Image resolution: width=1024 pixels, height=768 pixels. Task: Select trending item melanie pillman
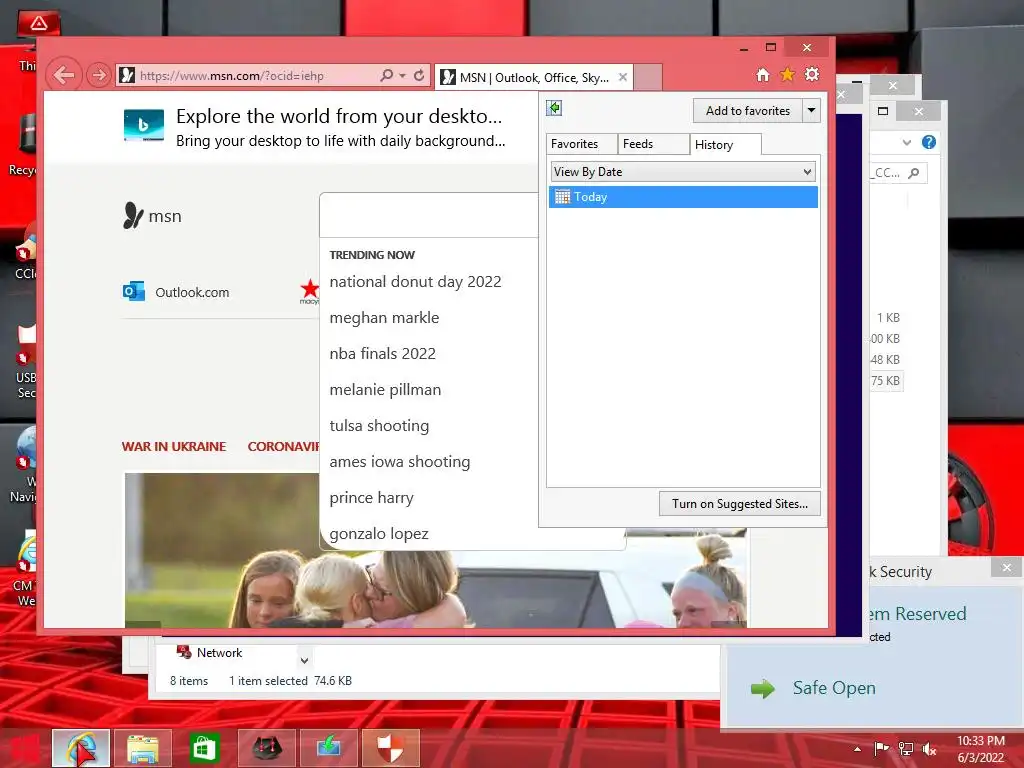(385, 389)
